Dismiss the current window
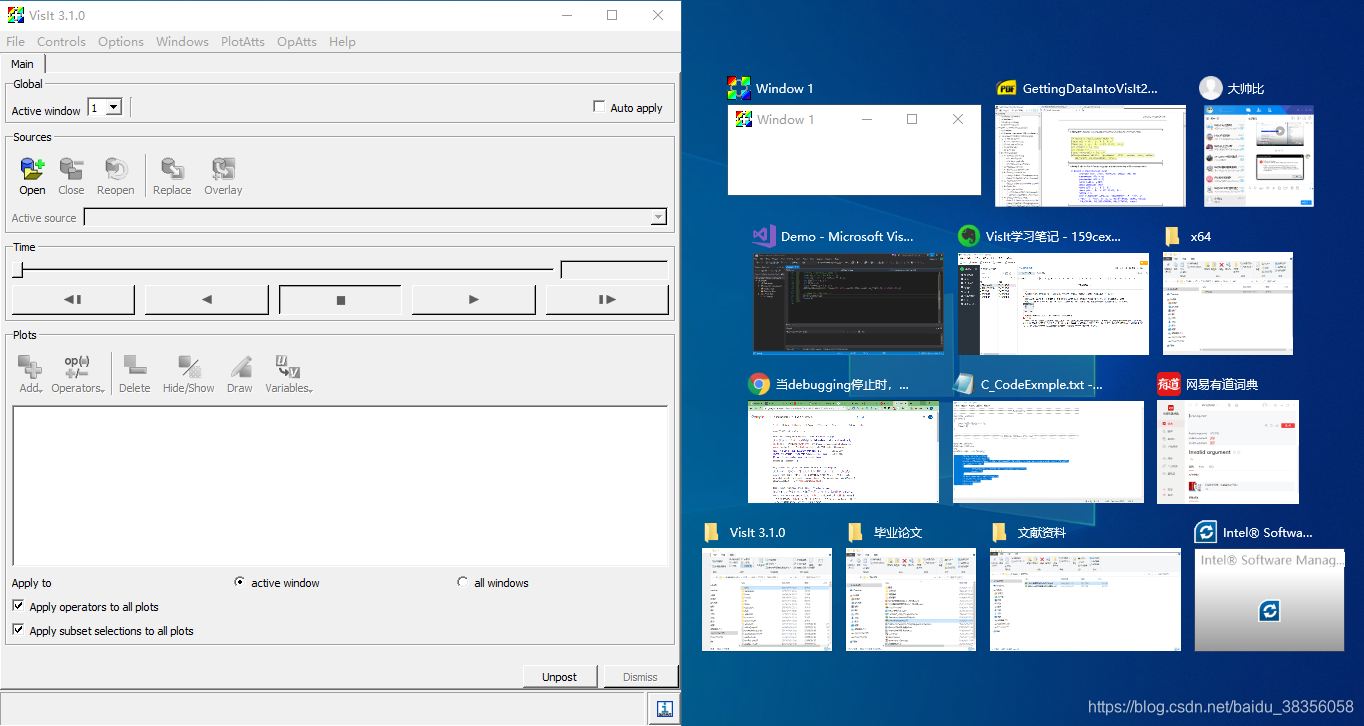 (x=640, y=676)
